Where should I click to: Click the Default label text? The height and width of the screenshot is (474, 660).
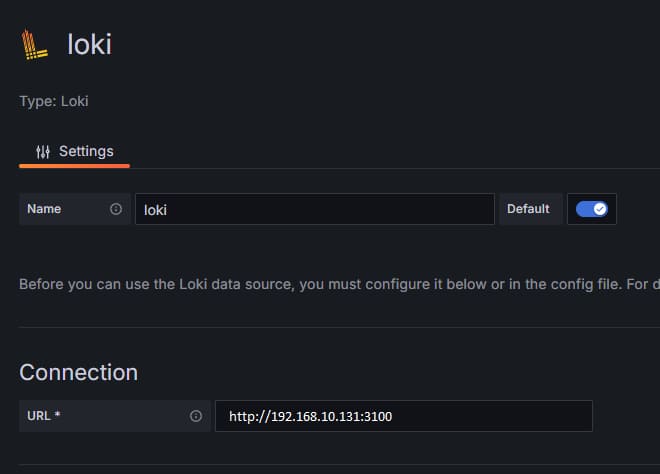click(528, 209)
